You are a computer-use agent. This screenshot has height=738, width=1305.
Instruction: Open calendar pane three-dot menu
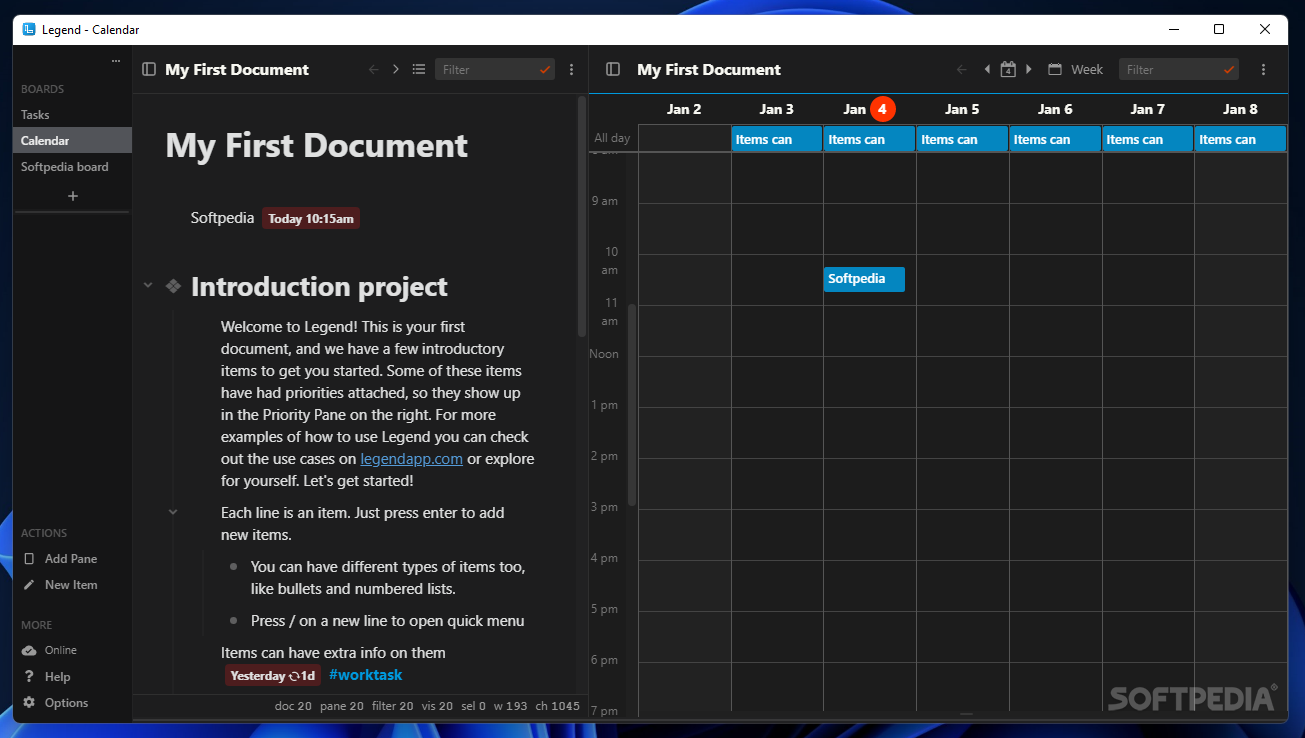1263,70
